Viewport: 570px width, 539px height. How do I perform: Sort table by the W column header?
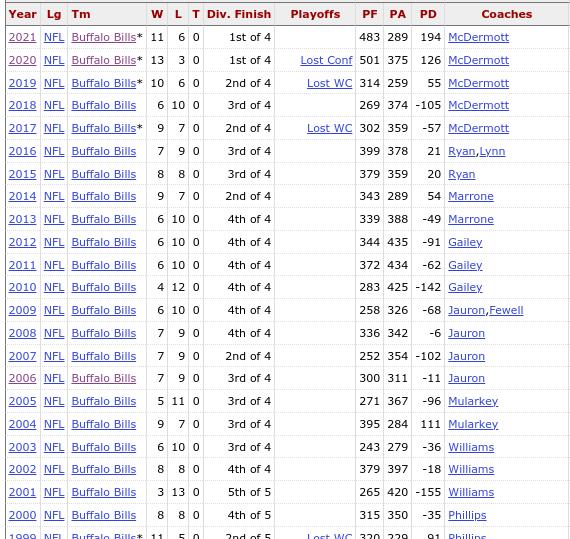tap(157, 14)
